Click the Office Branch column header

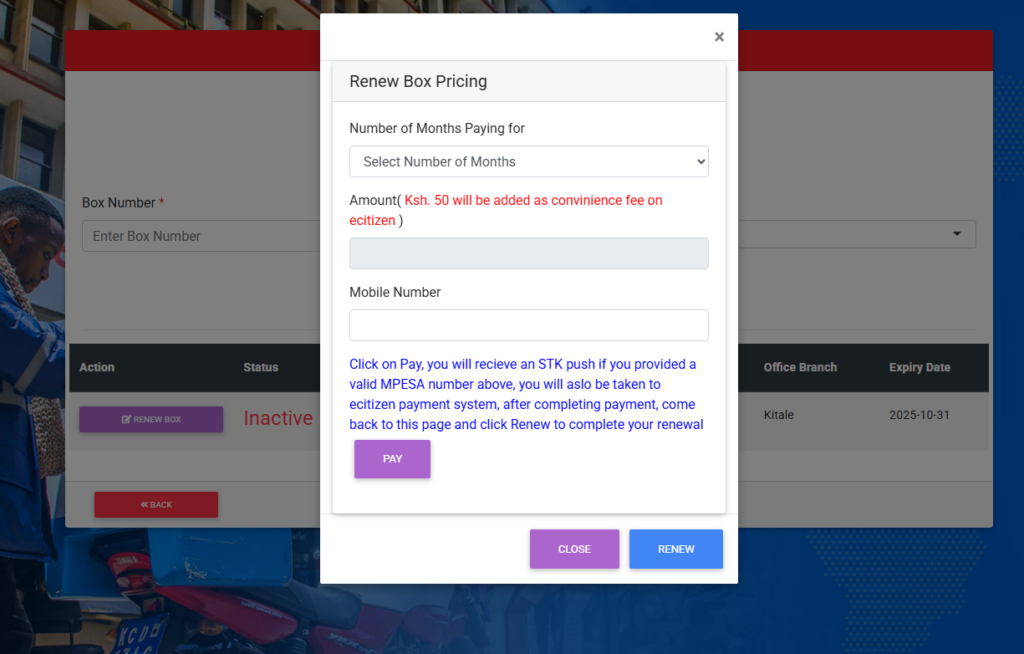tap(800, 367)
